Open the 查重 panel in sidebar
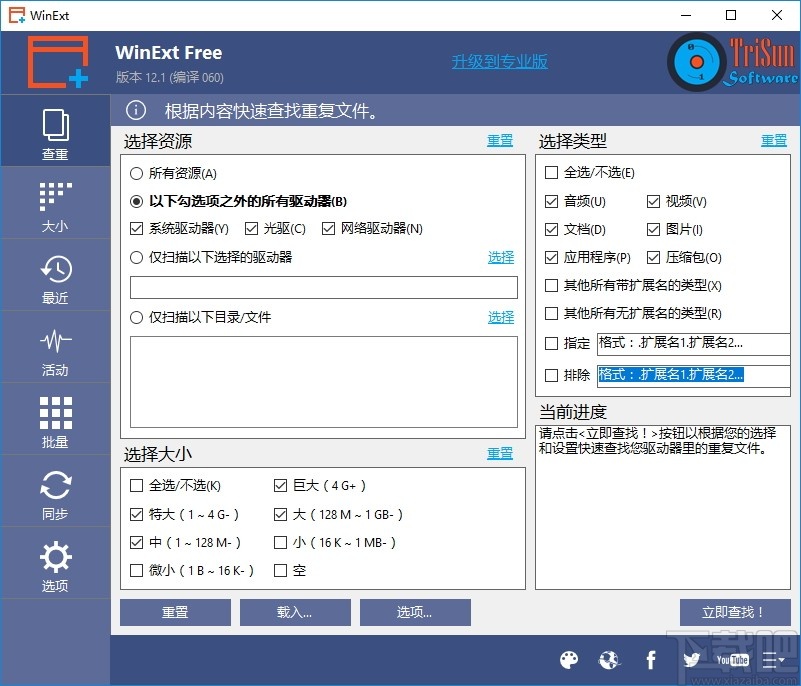Image resolution: width=801 pixels, height=686 pixels. [x=55, y=130]
